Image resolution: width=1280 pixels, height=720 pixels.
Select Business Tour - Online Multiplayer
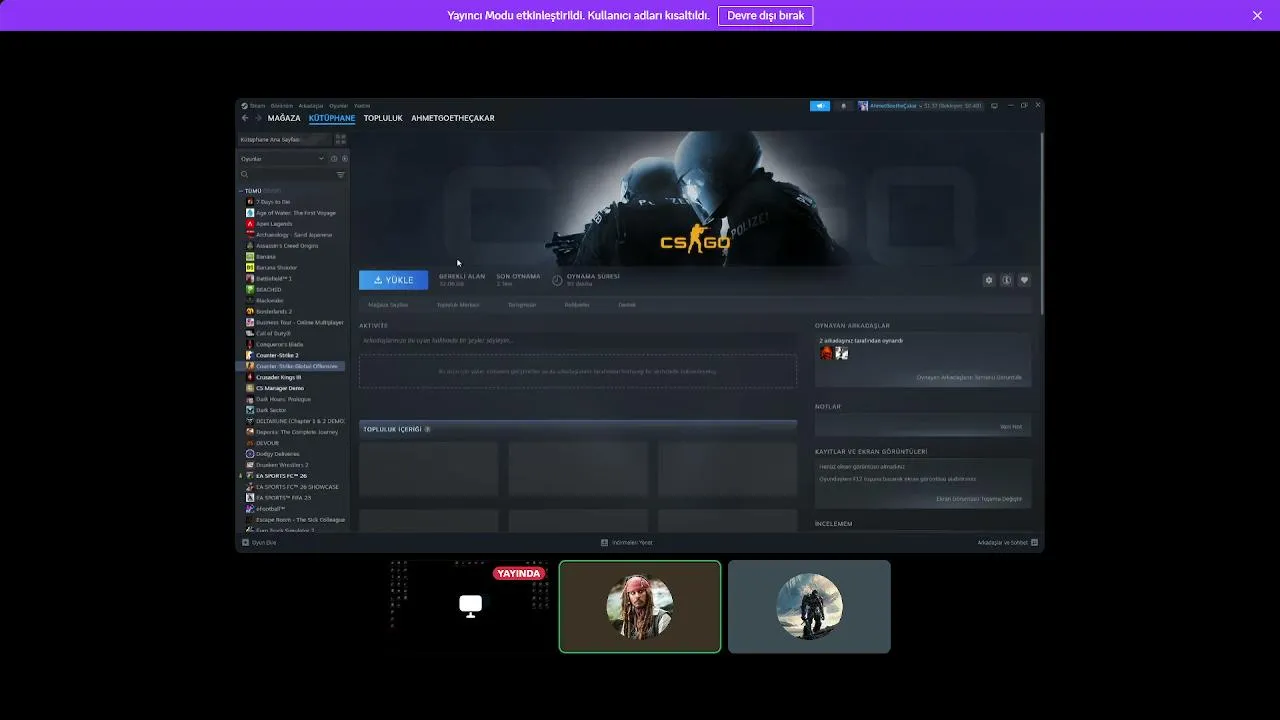coord(292,322)
